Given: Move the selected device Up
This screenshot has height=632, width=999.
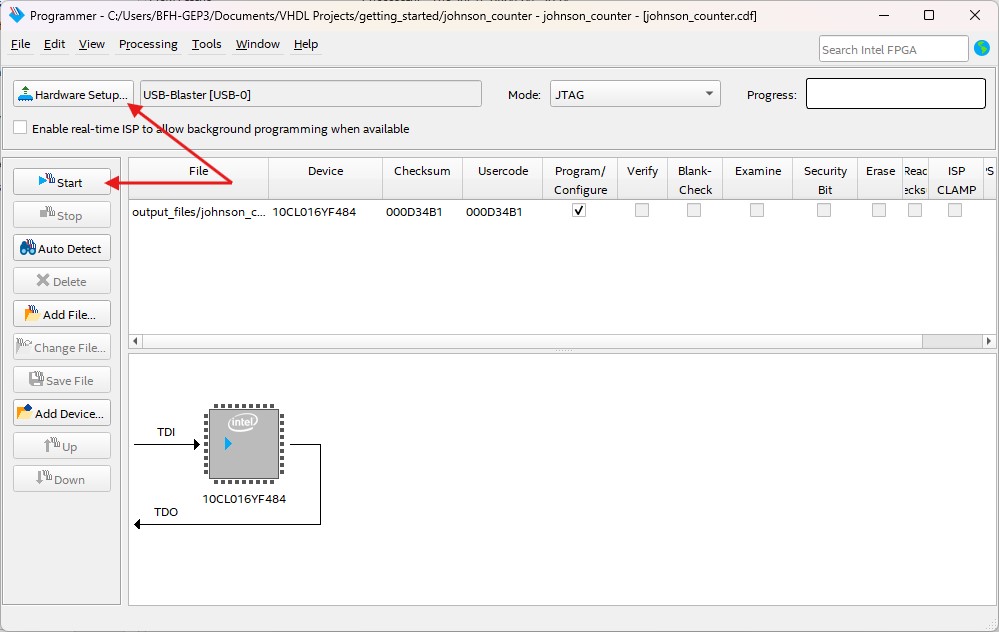Looking at the screenshot, I should tap(62, 446).
